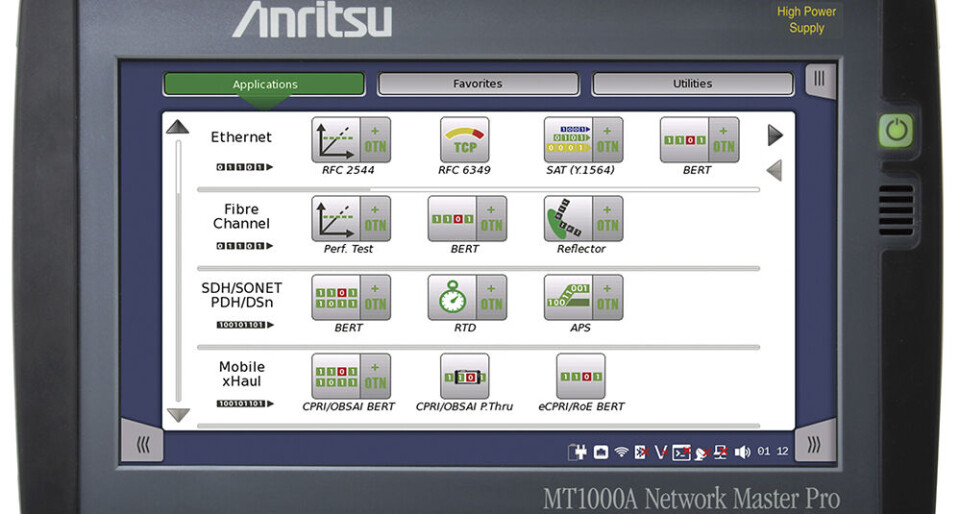960x514 pixels.
Task: Click the right-pointing arrow beside Ethernet row
Action: coord(775,135)
